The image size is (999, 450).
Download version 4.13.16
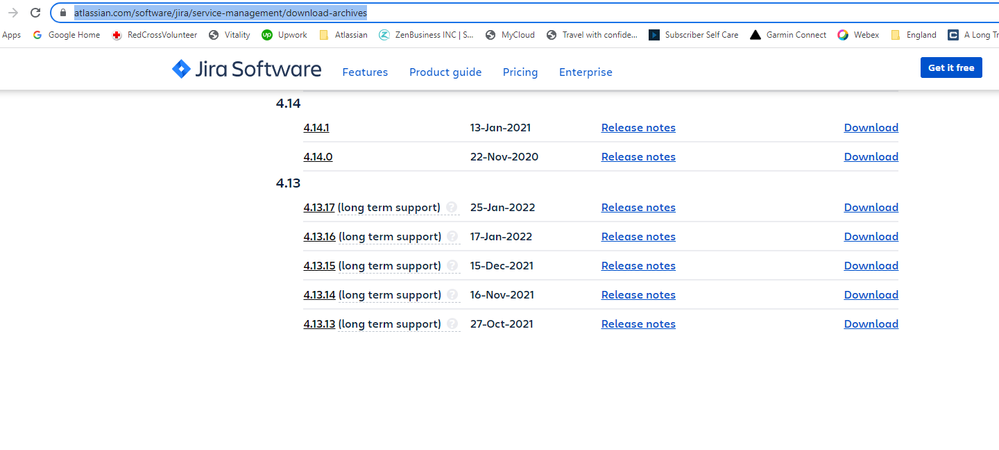tap(871, 236)
